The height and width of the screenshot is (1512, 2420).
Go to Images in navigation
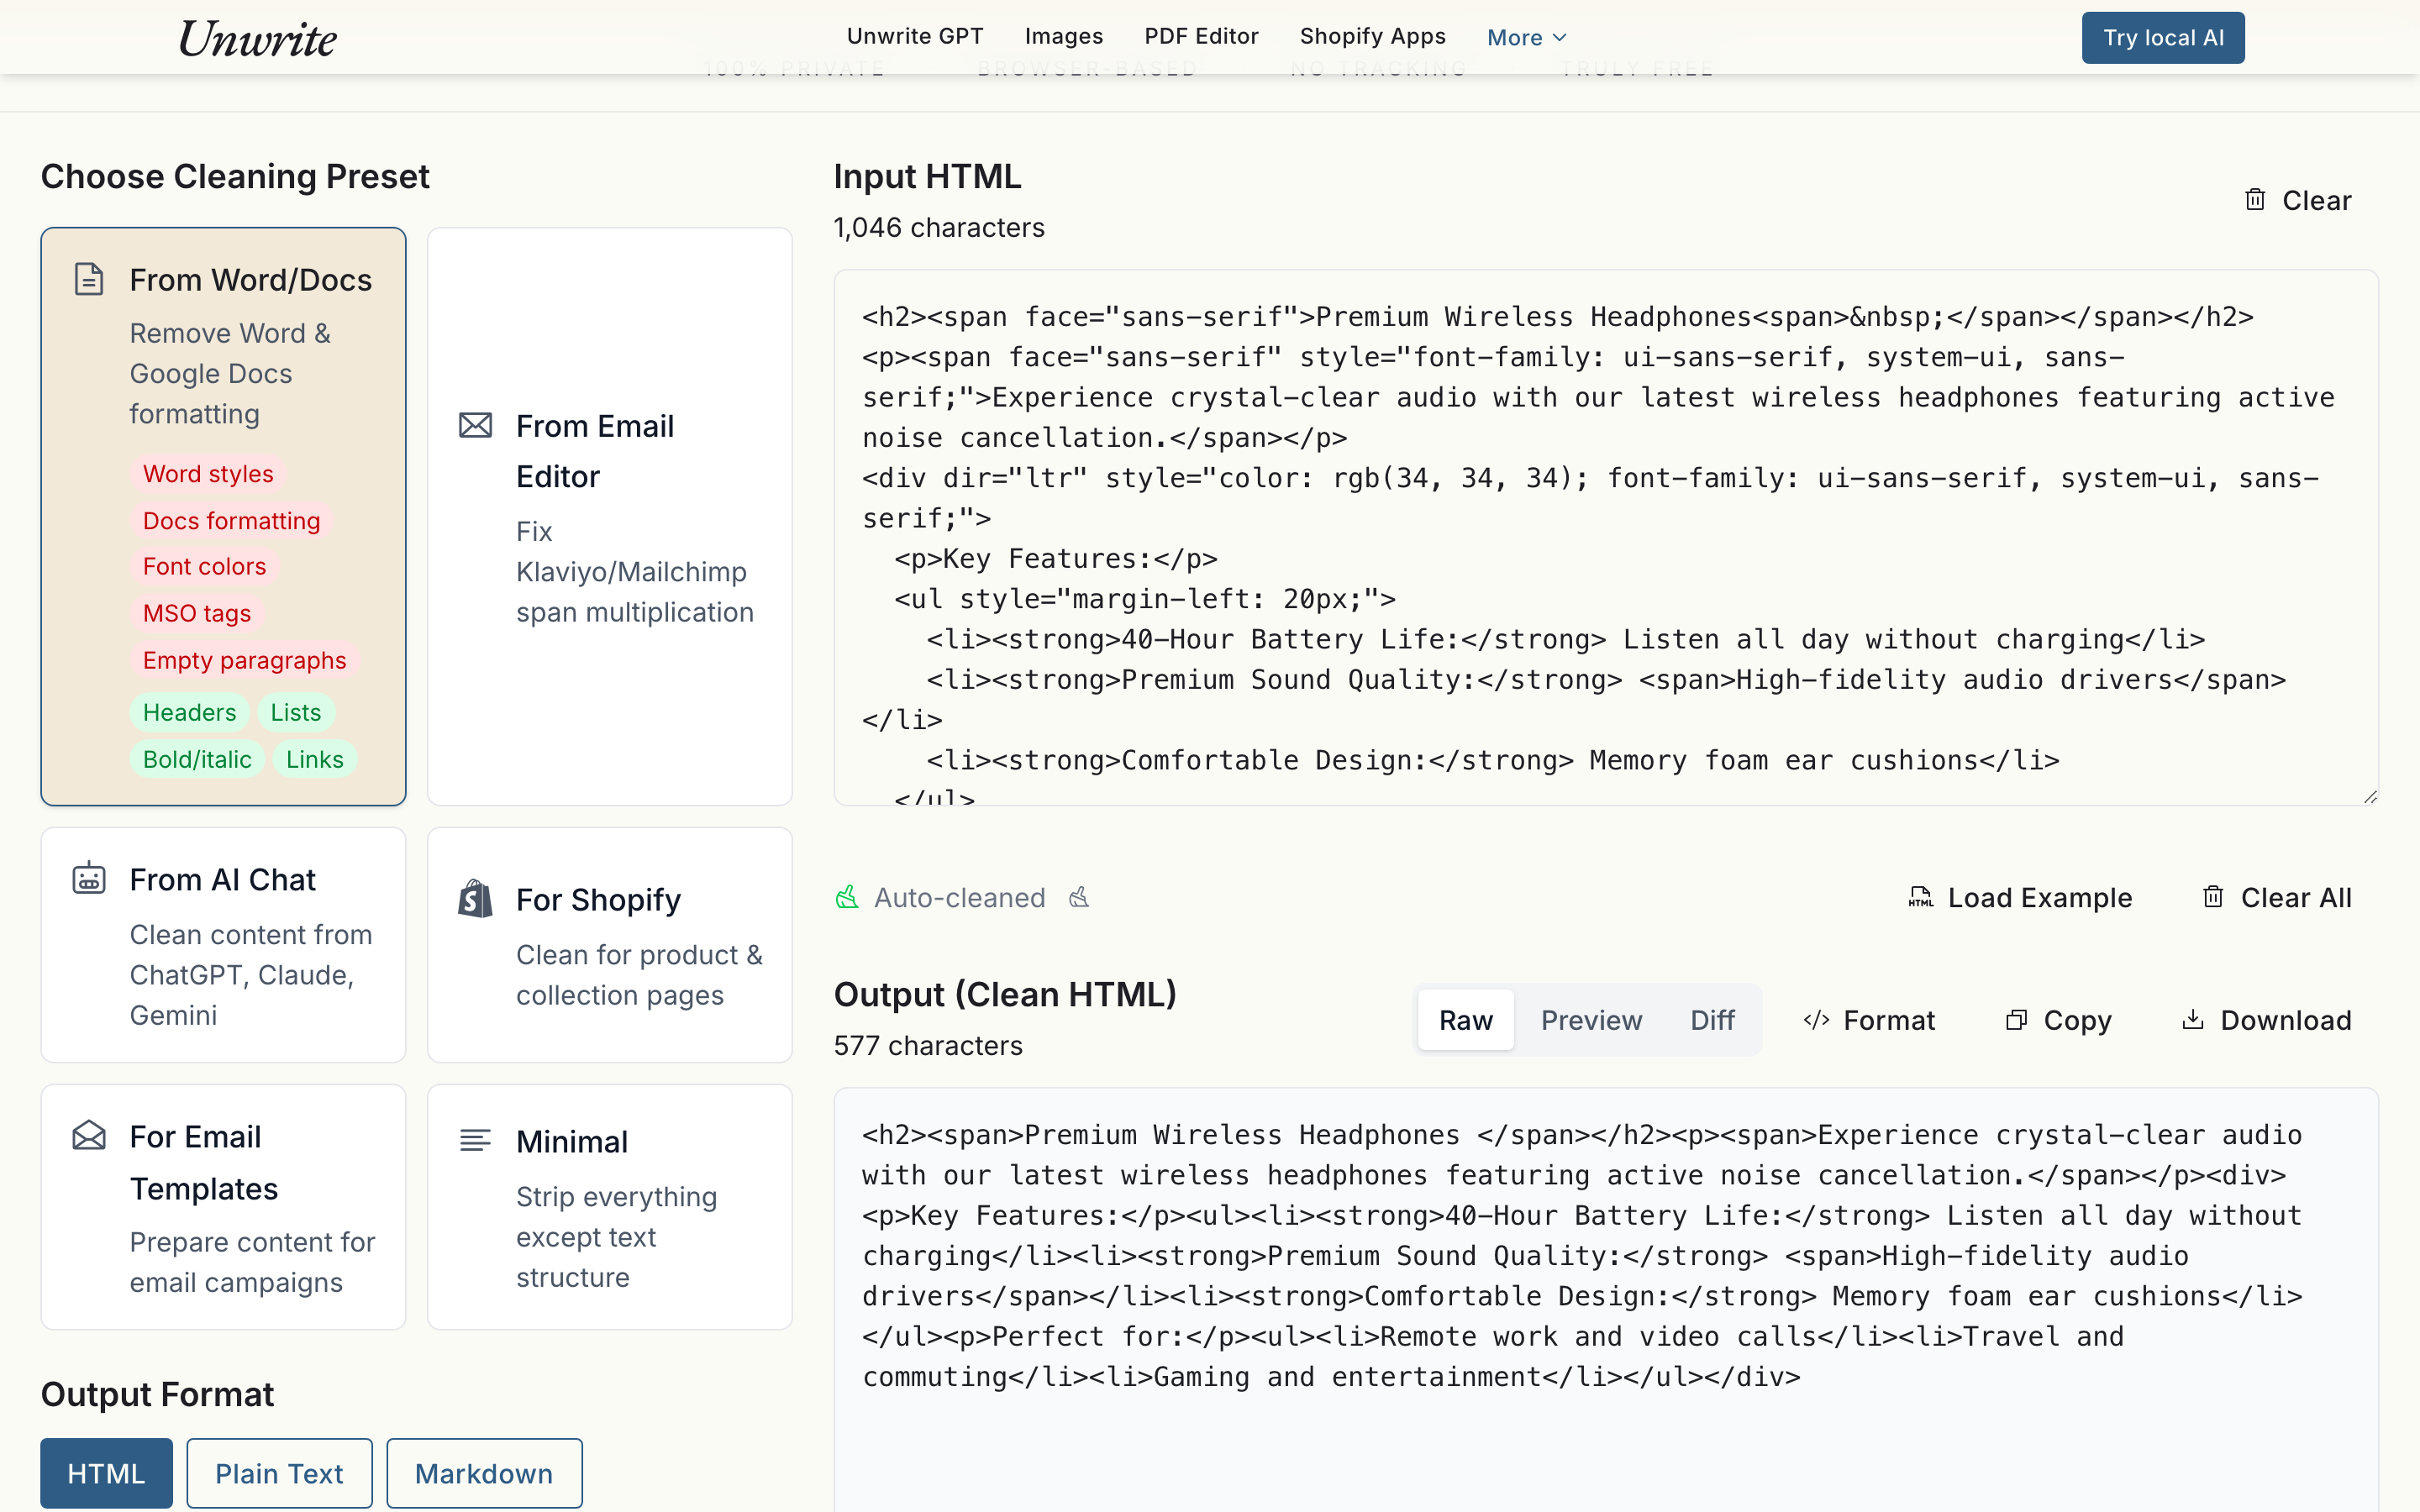1063,36
